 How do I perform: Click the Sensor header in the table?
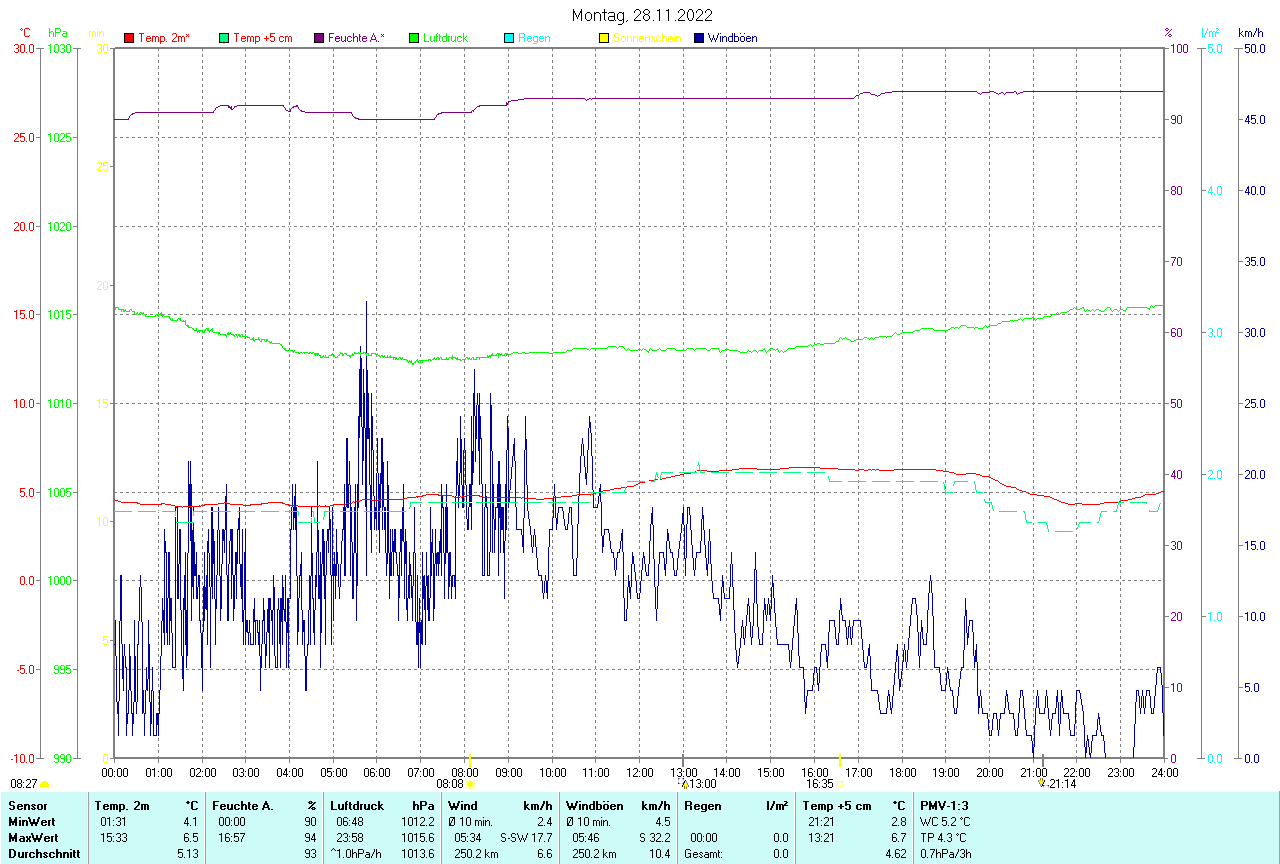coord(28,806)
